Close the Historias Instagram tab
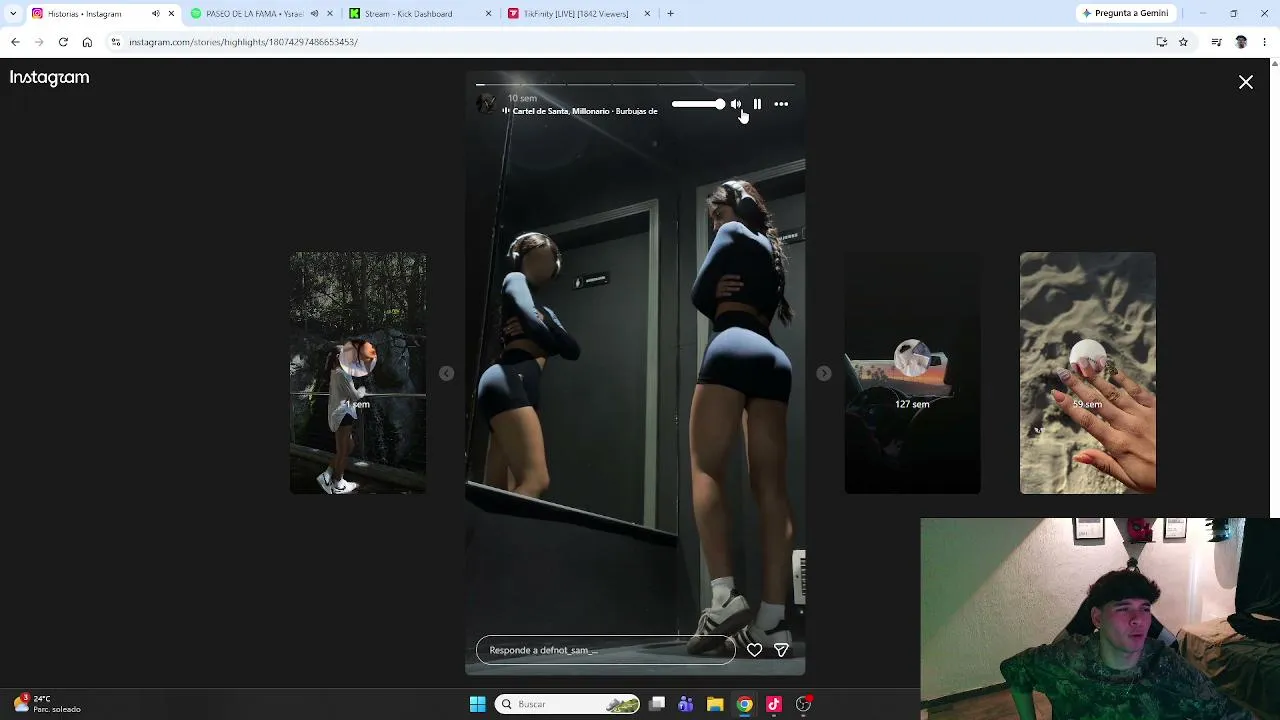Screen dimensions: 1280x720 (171, 14)
